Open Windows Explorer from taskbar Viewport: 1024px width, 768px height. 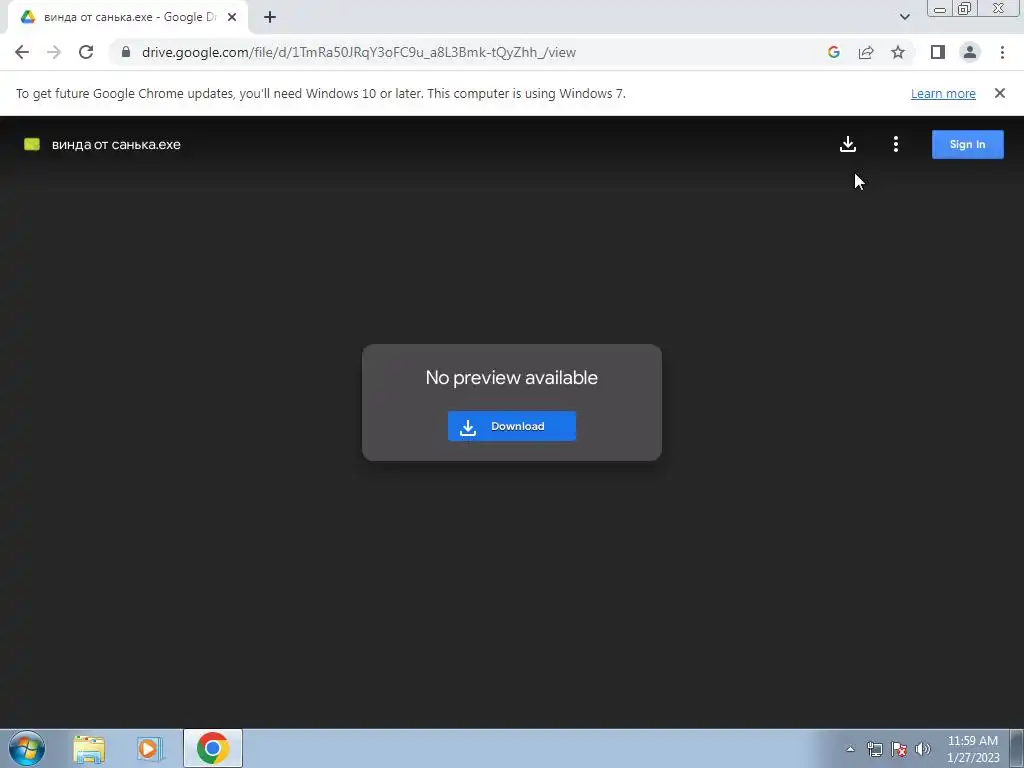89,748
